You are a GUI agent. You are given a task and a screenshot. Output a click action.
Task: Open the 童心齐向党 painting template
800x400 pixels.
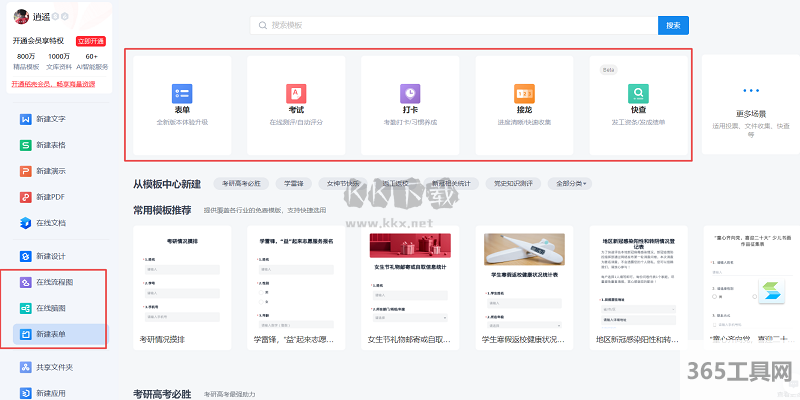pyautogui.click(x=752, y=288)
